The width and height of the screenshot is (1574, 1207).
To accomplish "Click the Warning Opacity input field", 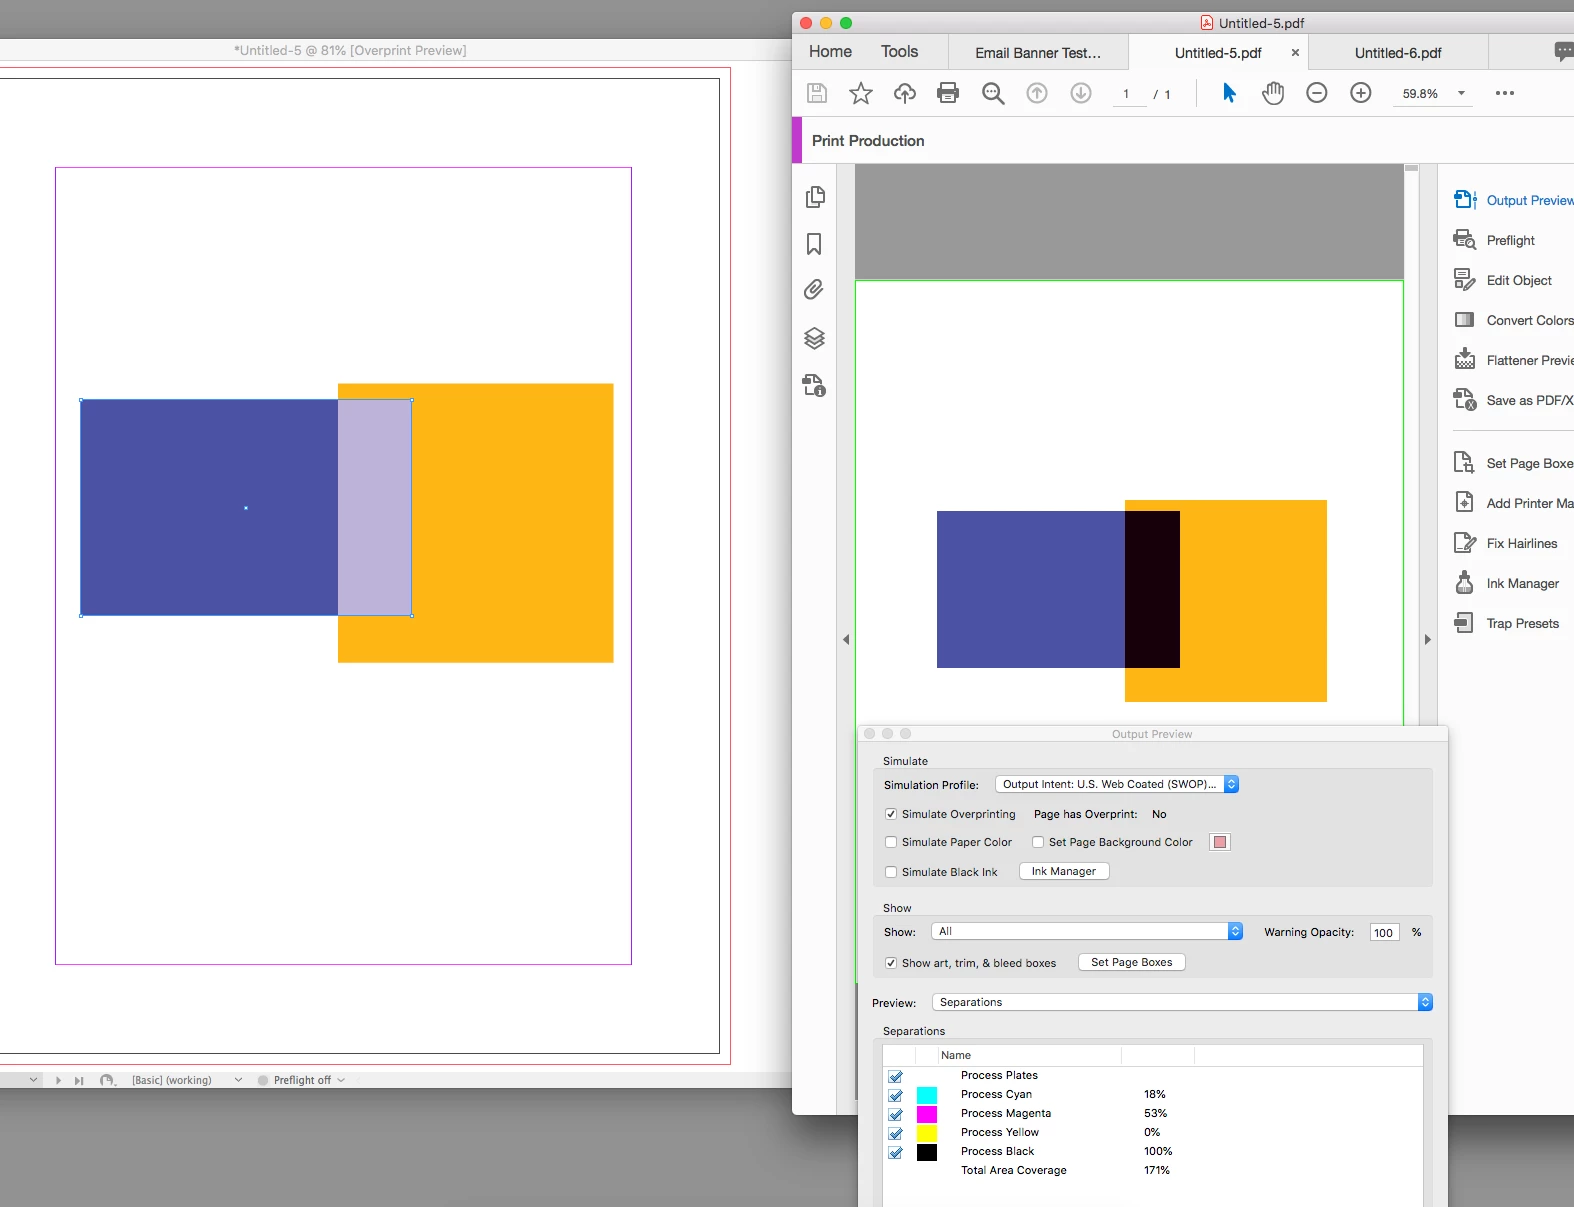I will [x=1384, y=932].
